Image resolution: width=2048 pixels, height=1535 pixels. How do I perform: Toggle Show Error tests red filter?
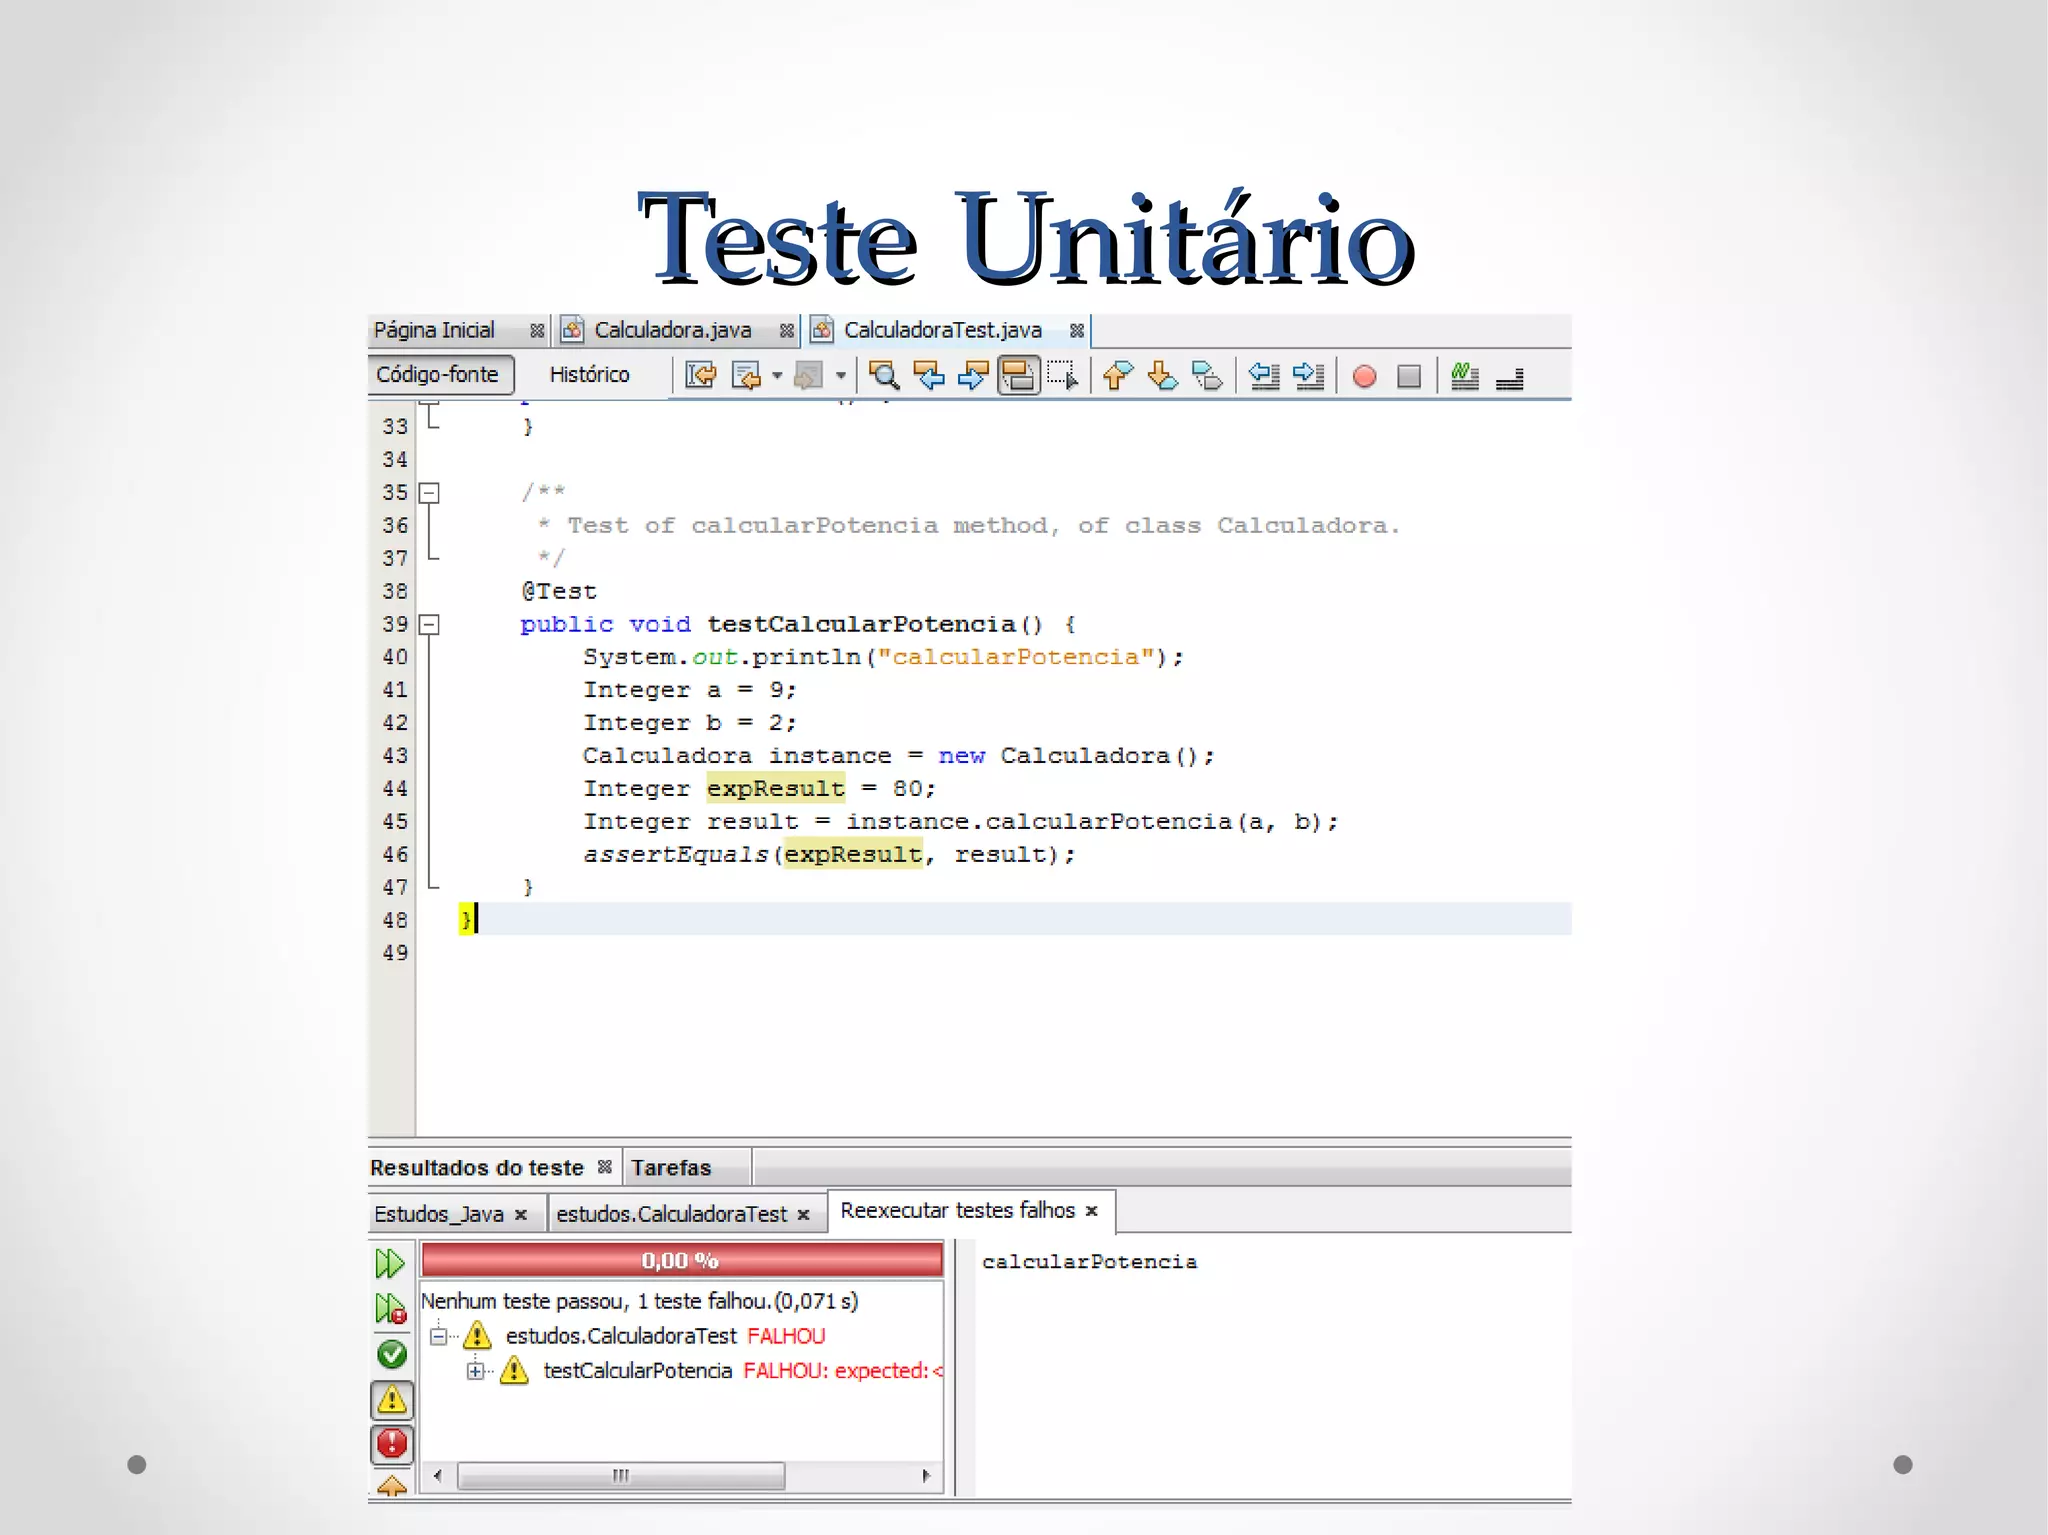pos(392,1444)
